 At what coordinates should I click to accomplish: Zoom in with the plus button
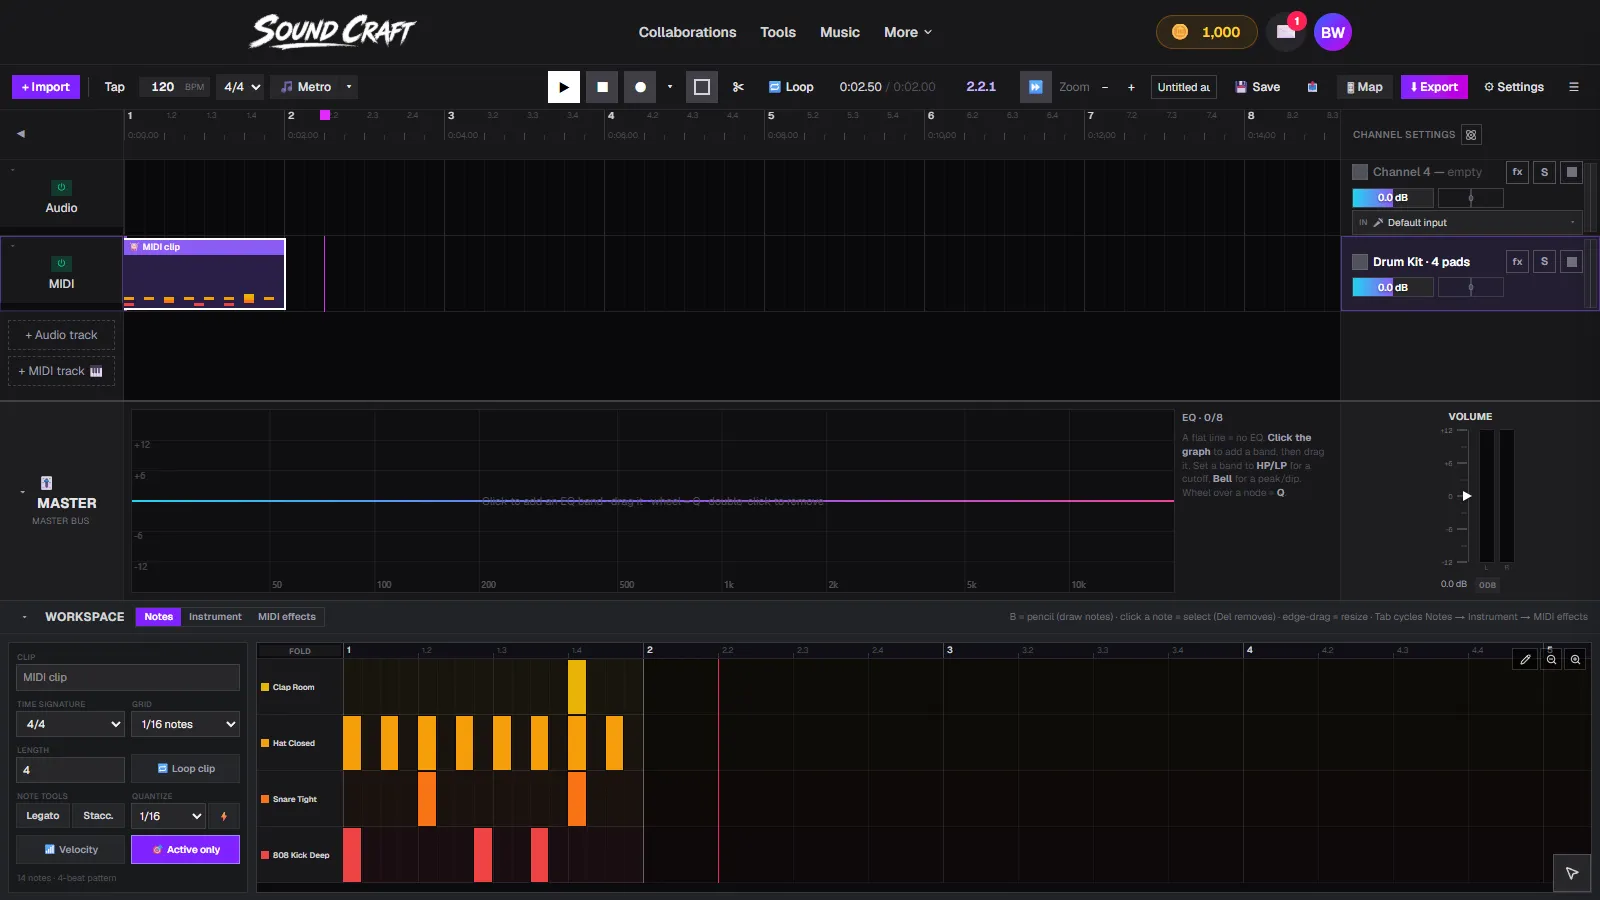coord(1131,87)
